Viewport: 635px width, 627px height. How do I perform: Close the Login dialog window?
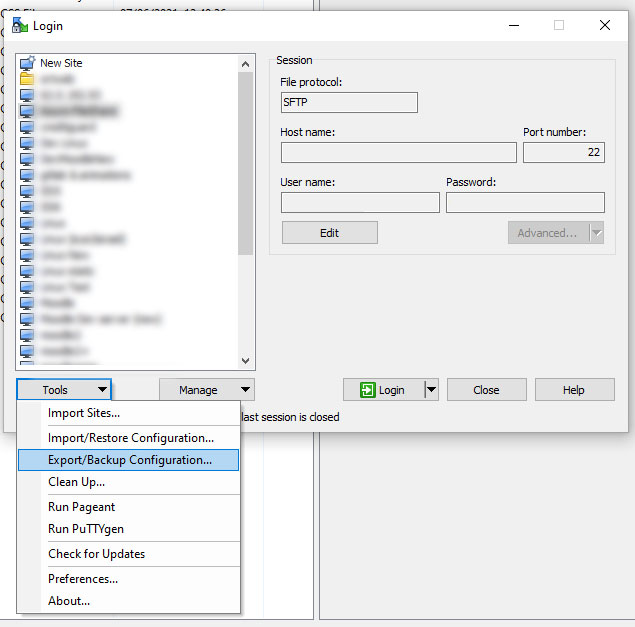[x=605, y=25]
